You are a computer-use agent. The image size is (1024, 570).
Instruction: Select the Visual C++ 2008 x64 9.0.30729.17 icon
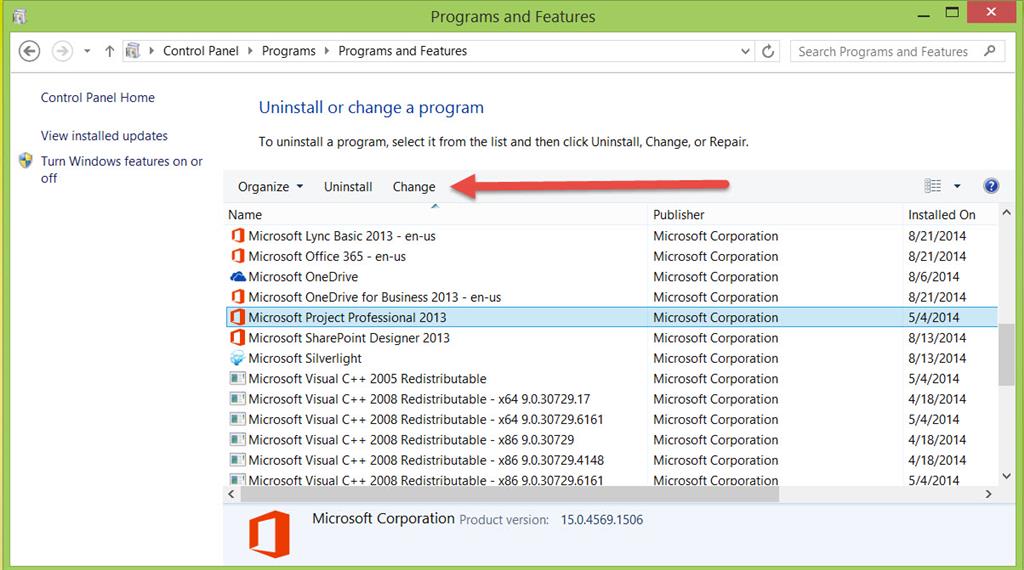[x=238, y=399]
